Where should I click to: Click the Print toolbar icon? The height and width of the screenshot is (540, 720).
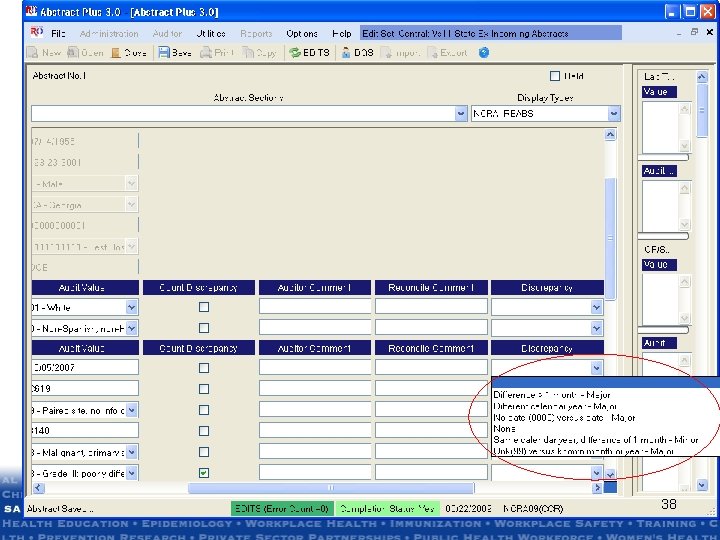[x=206, y=53]
